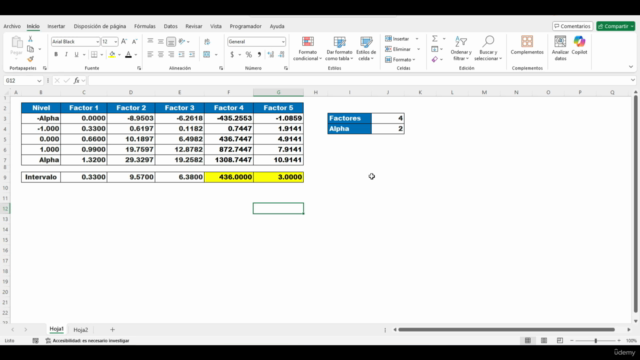Click the Comentarios button

coord(572,26)
